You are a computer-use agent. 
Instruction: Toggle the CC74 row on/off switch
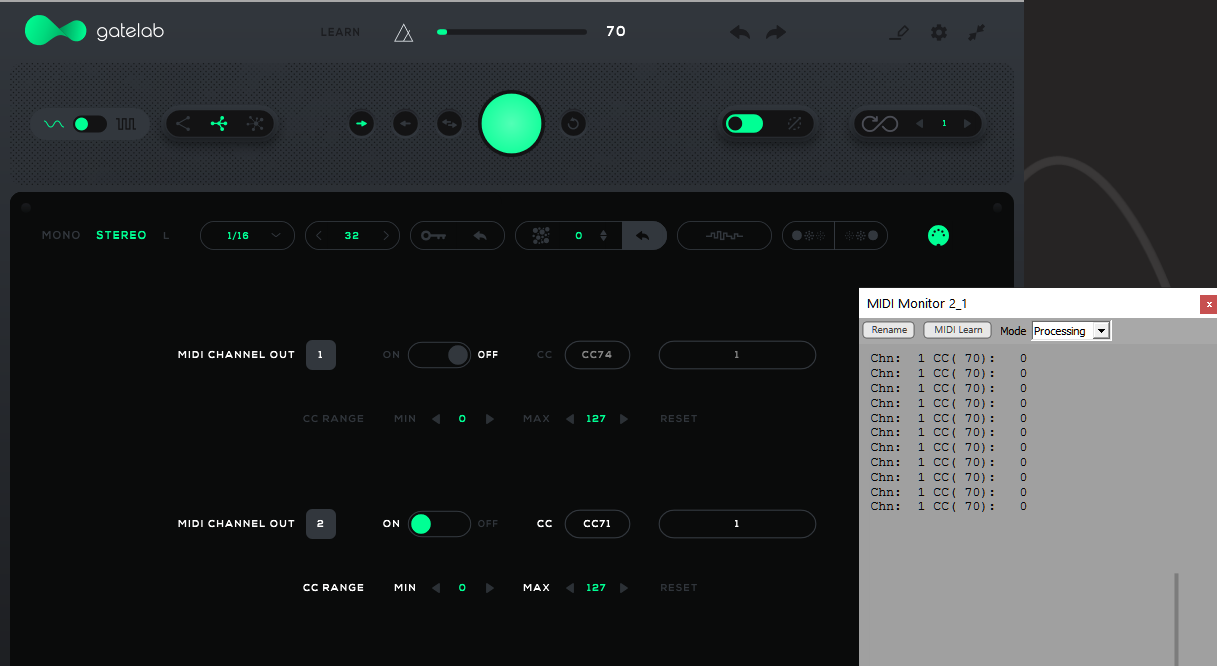pos(439,355)
